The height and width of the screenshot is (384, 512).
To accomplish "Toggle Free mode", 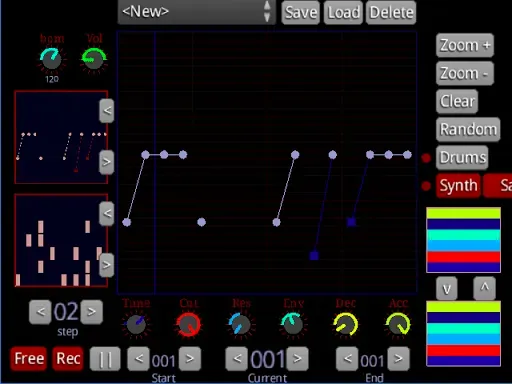I will coord(29,359).
